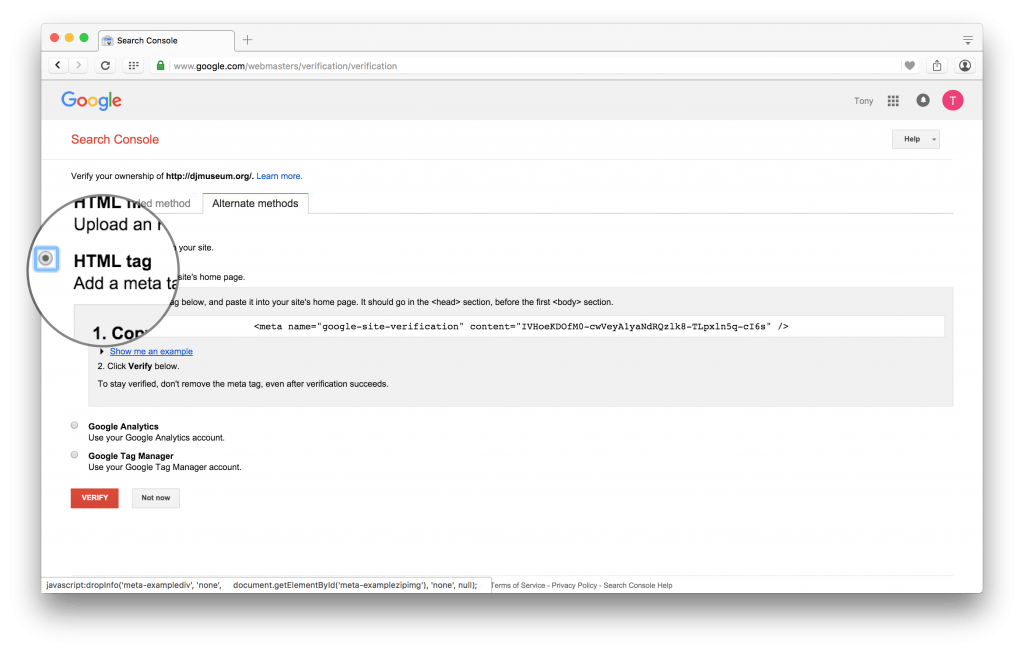Select the HTML tag verification method
Screen dimensions: 1024x652
point(46,258)
